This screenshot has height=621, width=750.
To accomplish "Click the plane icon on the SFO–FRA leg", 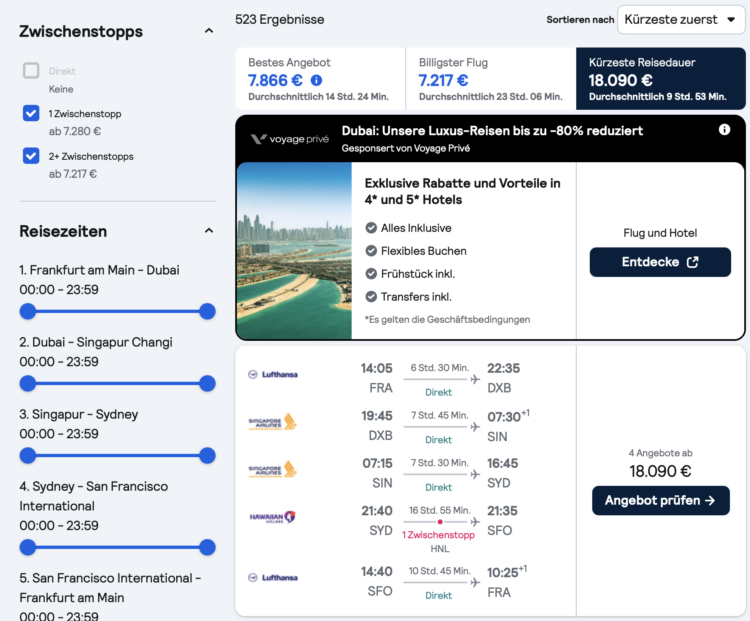I will (x=475, y=582).
